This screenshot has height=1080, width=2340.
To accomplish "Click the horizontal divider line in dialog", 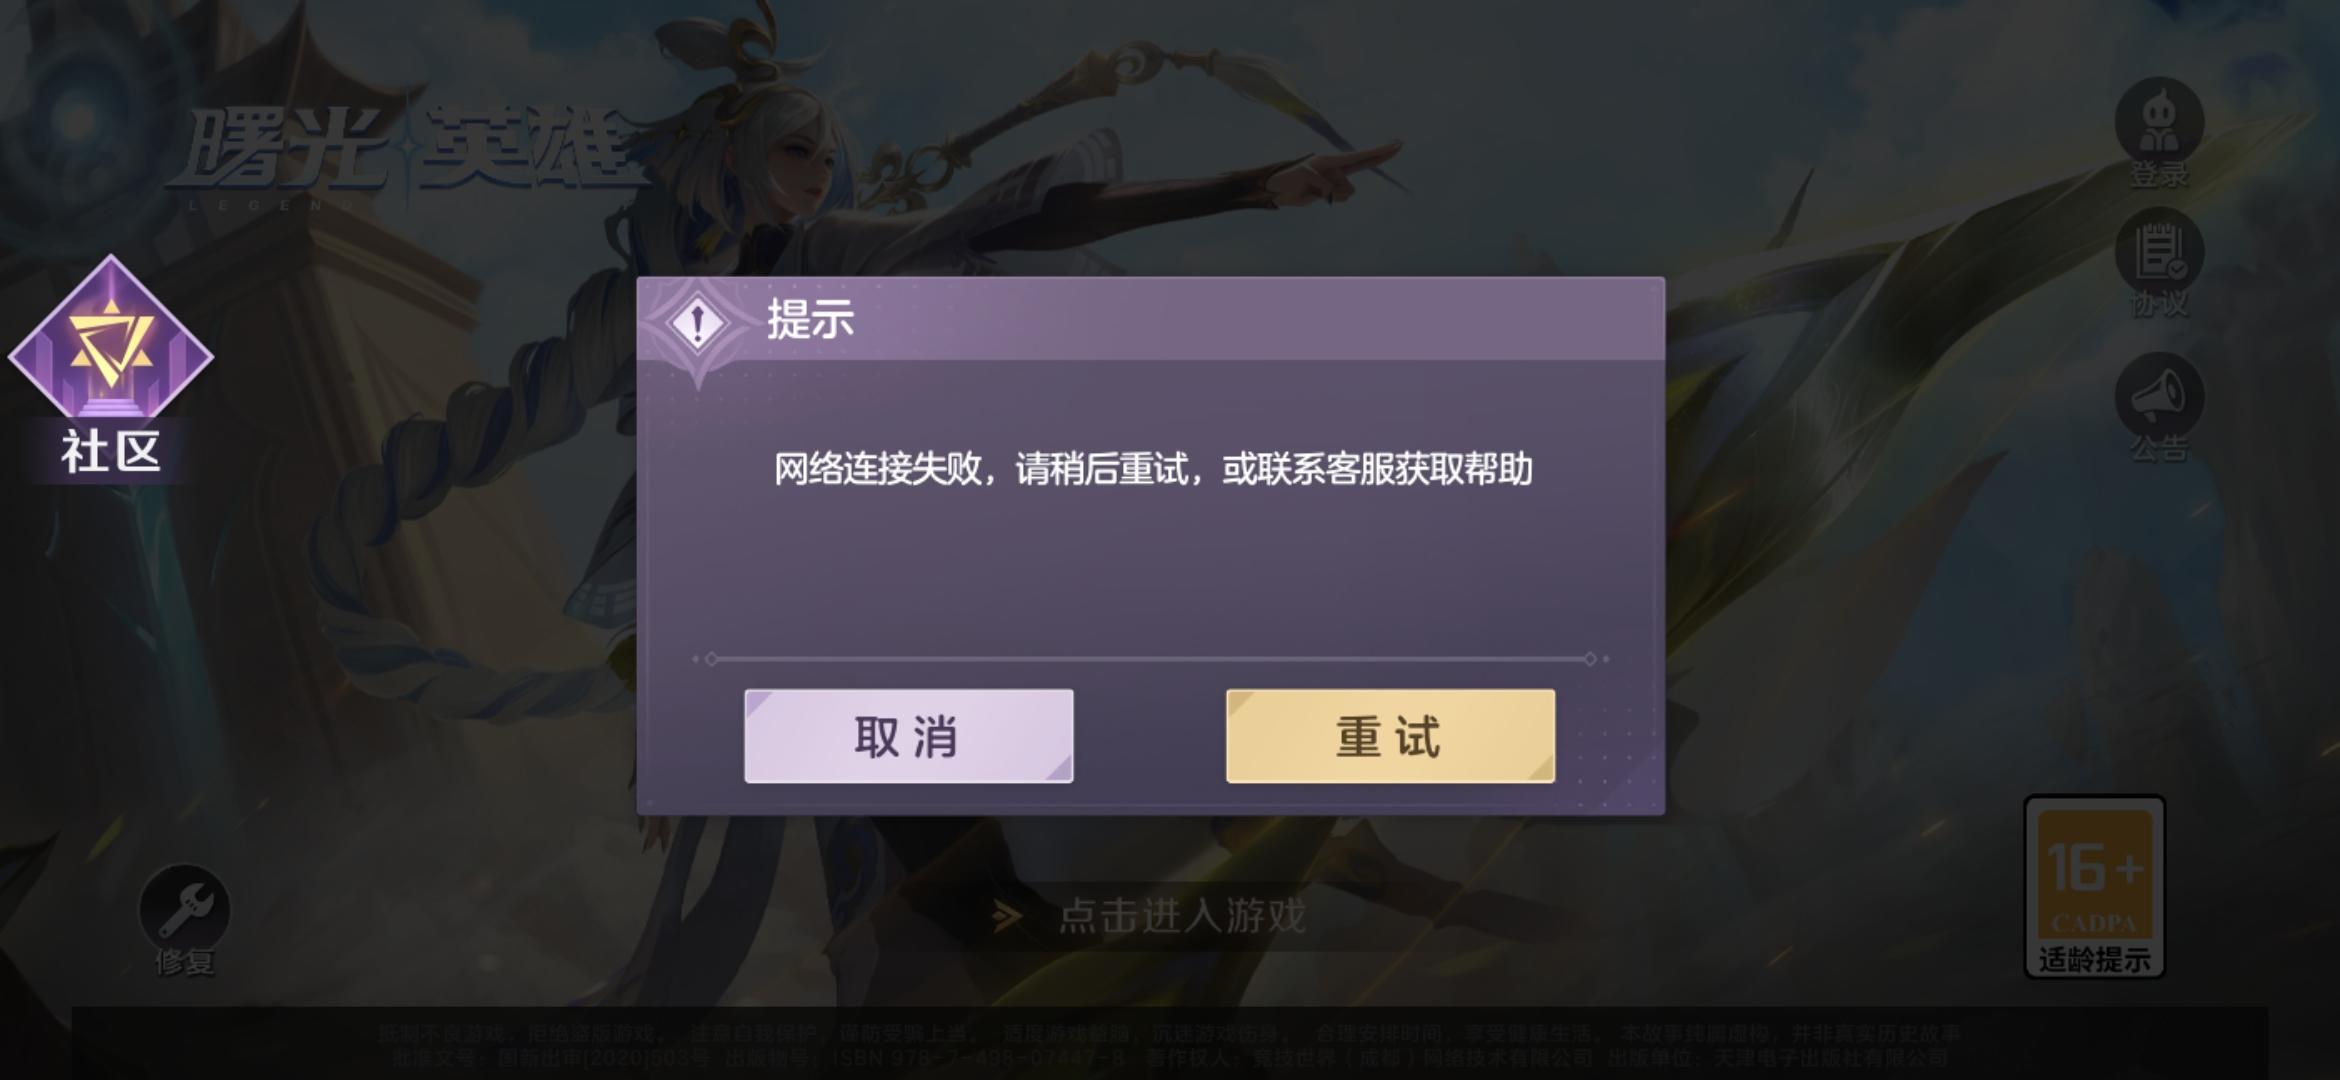I will coord(1151,659).
